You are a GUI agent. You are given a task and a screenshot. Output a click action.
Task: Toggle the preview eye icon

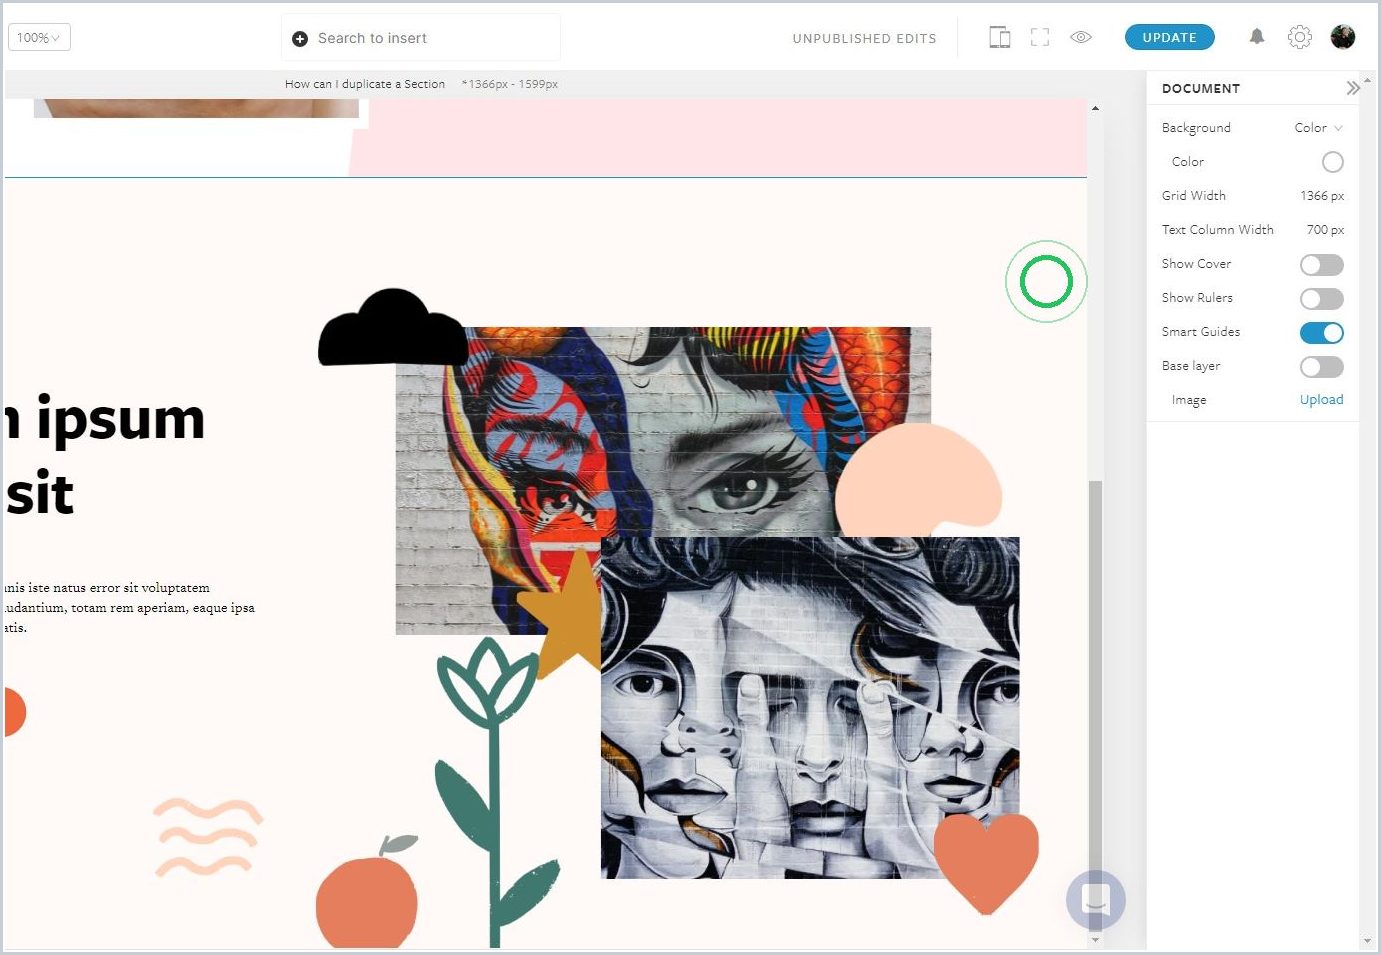point(1081,38)
